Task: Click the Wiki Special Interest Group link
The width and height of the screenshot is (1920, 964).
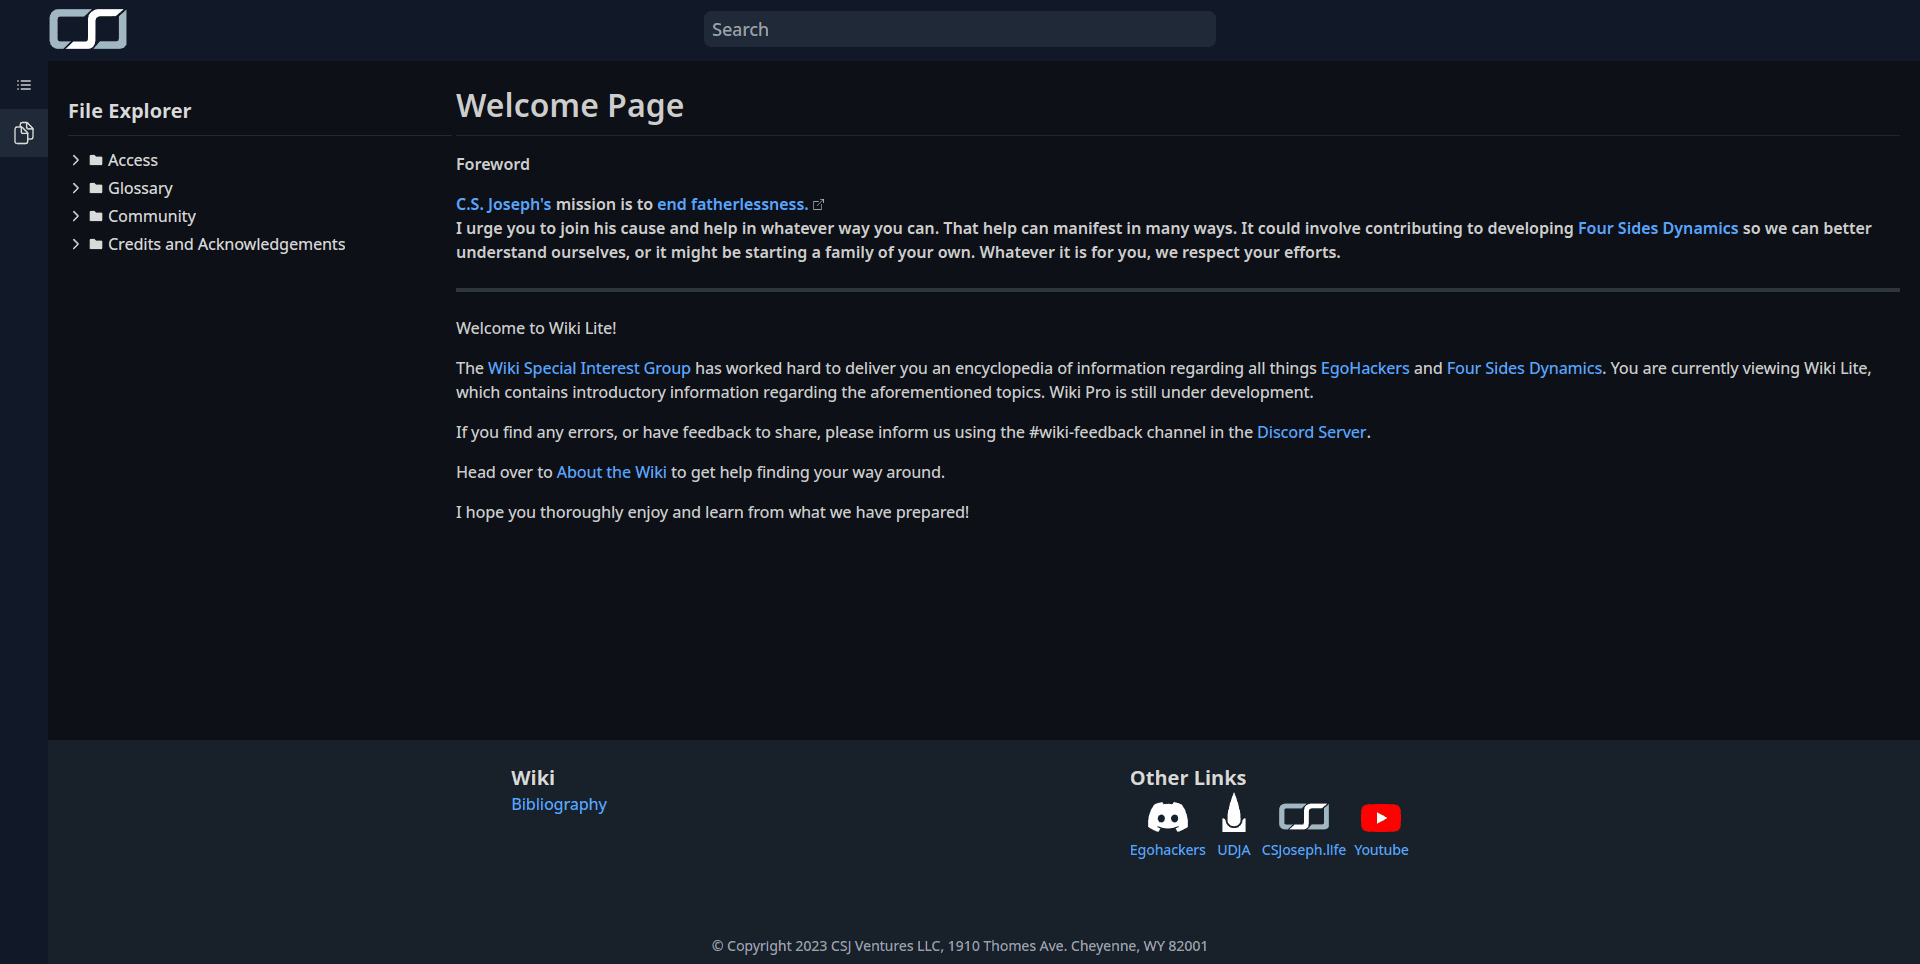Action: click(x=589, y=368)
